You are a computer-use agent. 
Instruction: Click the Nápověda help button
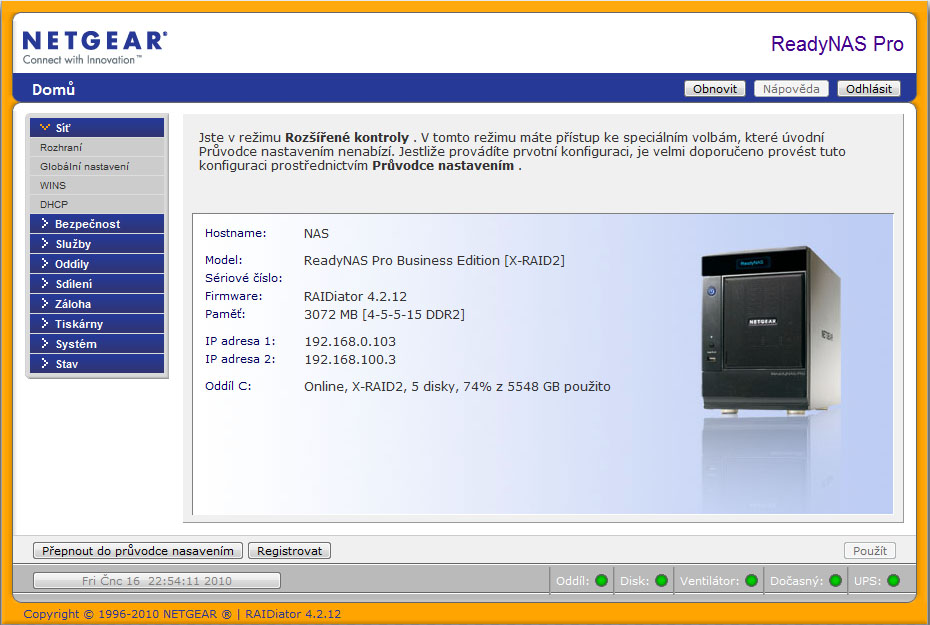click(791, 88)
